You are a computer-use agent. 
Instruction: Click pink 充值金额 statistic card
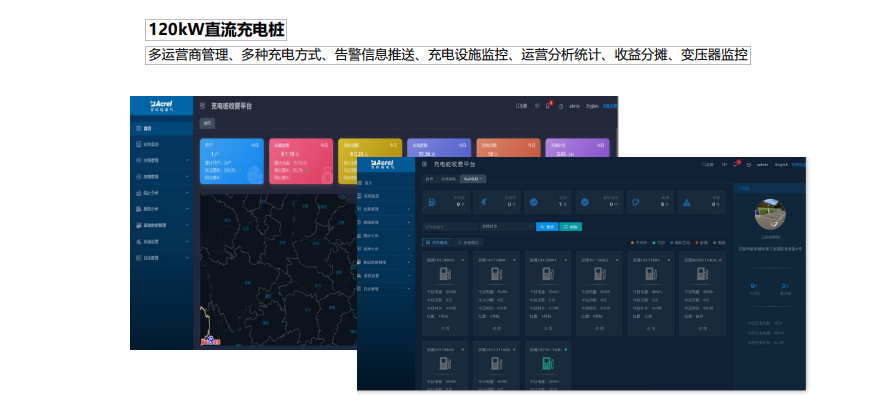click(x=301, y=161)
